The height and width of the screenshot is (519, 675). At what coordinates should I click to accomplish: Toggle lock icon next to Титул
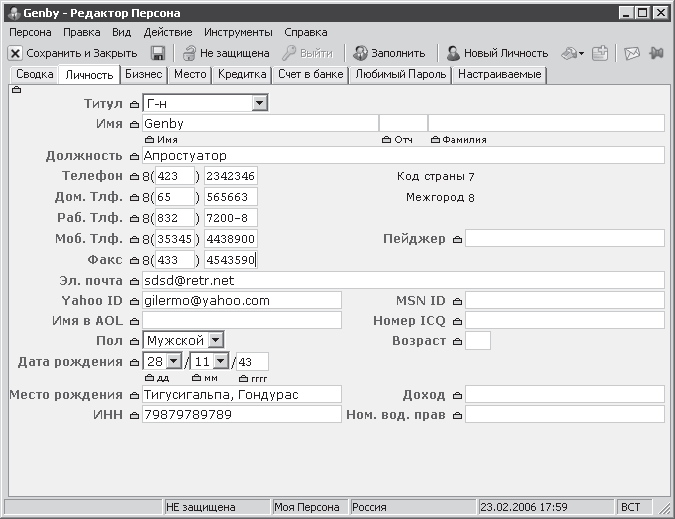point(134,104)
